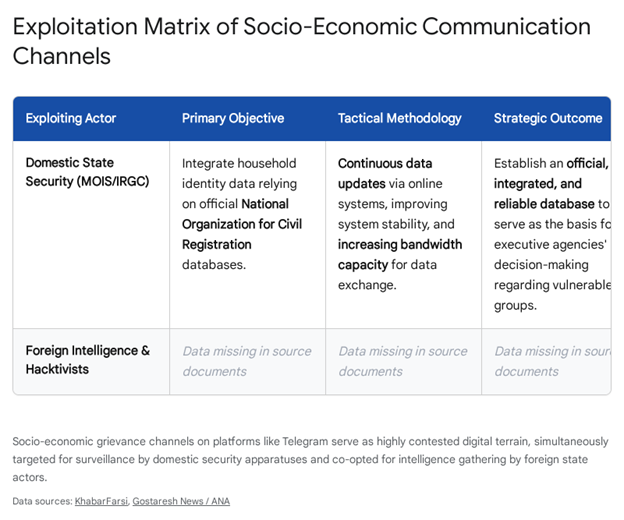Click the Exploiting Actor column header
624x520 pixels.
(x=71, y=118)
